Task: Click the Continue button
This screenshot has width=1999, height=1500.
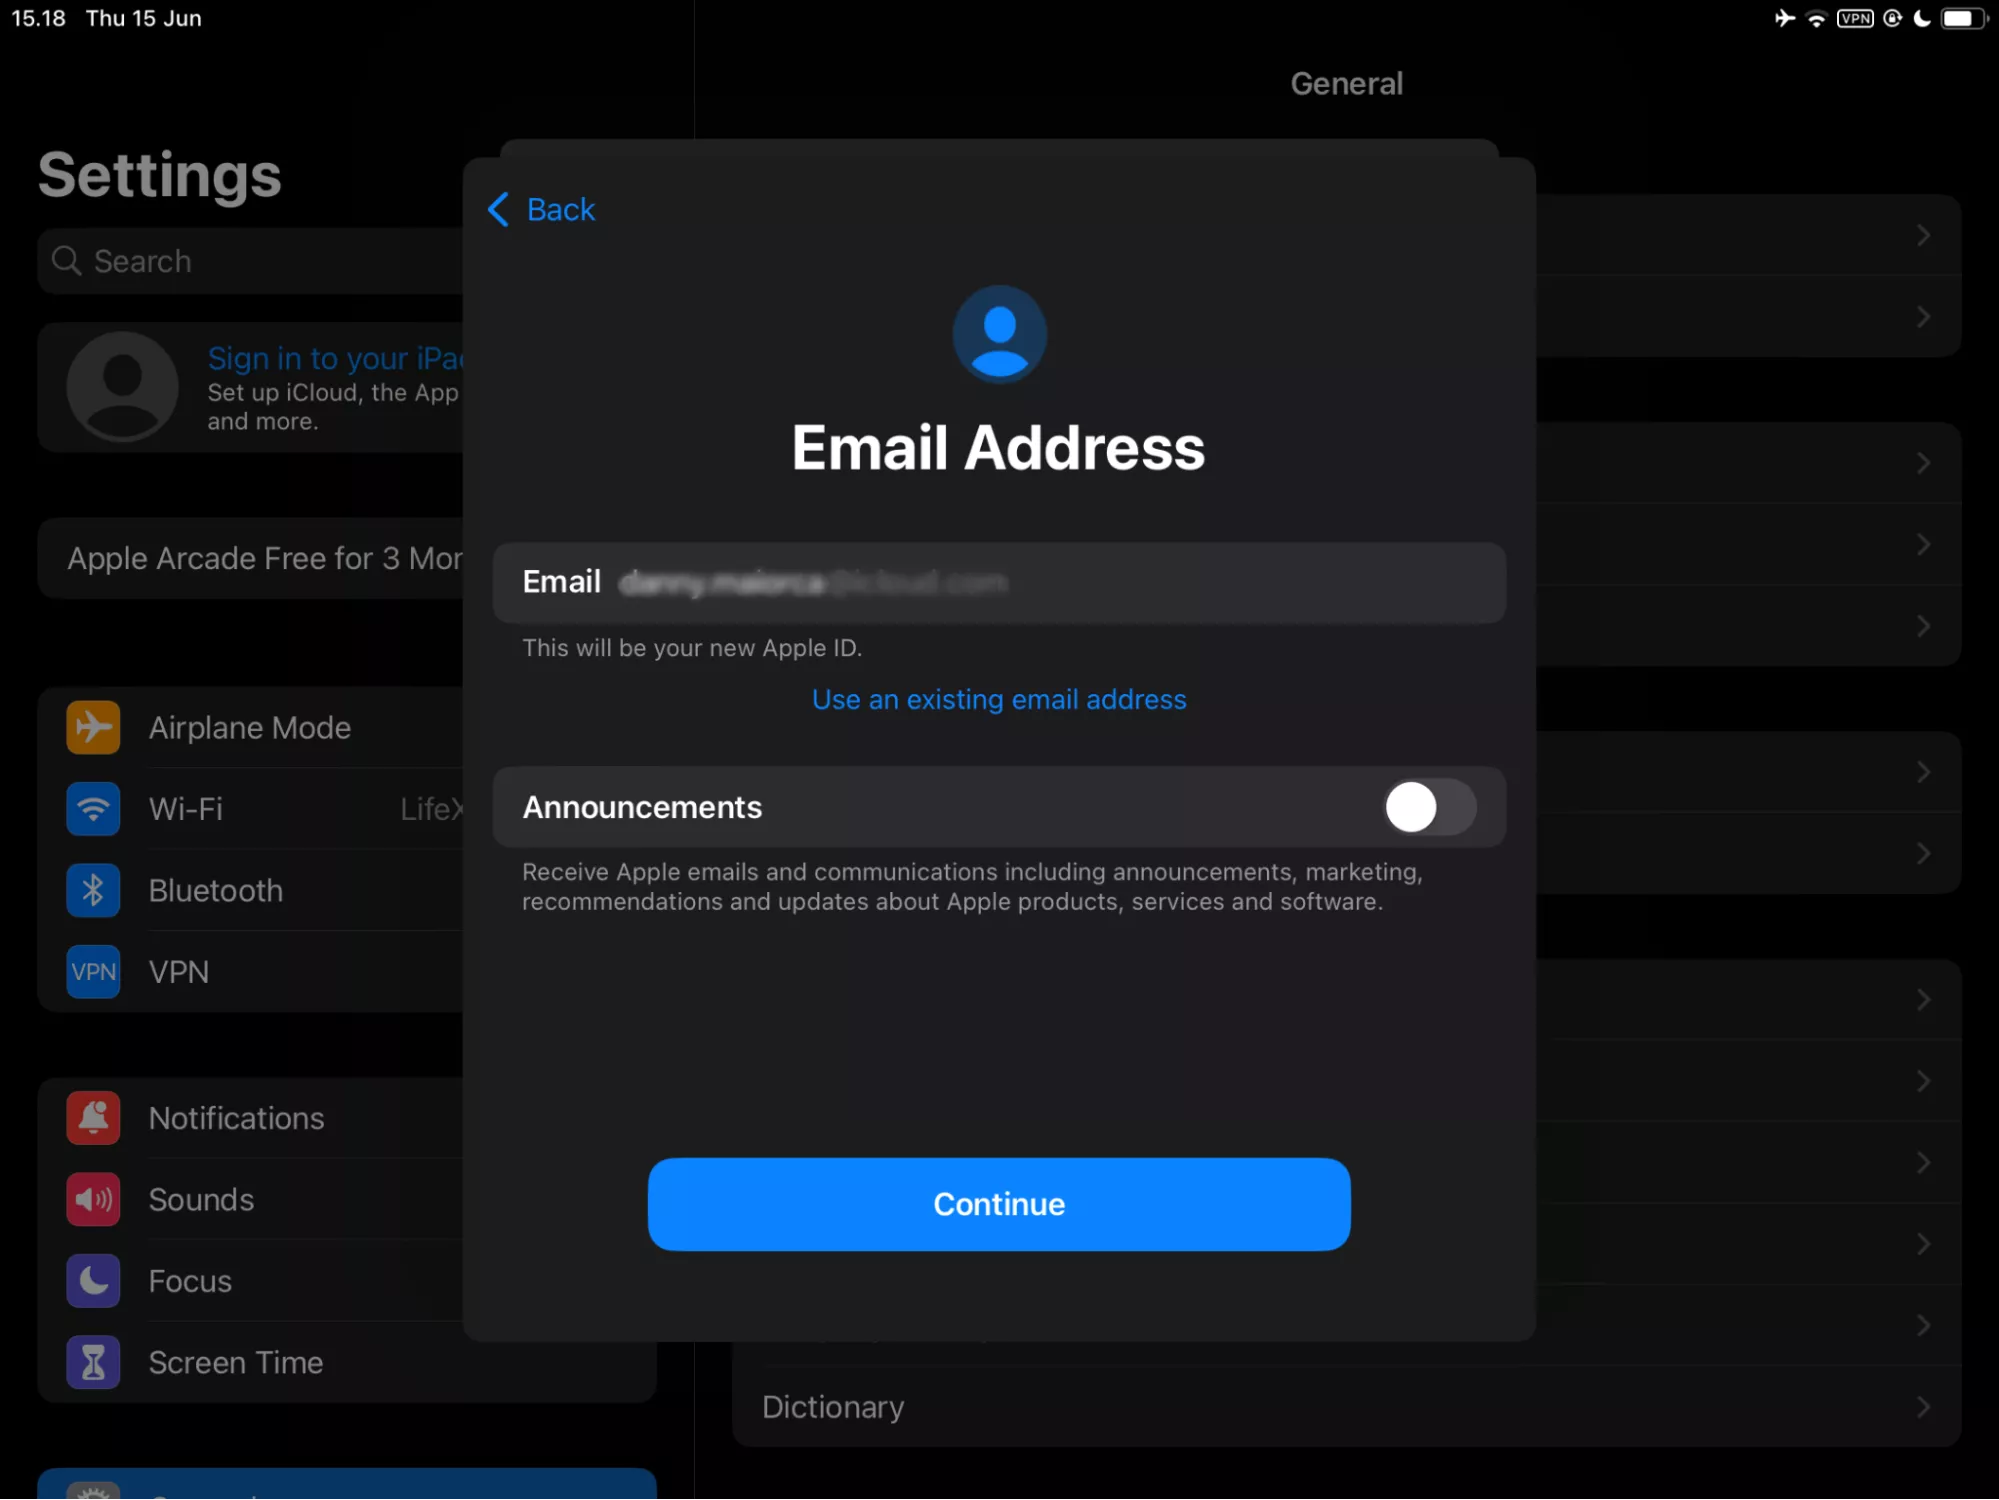Action: coord(999,1204)
